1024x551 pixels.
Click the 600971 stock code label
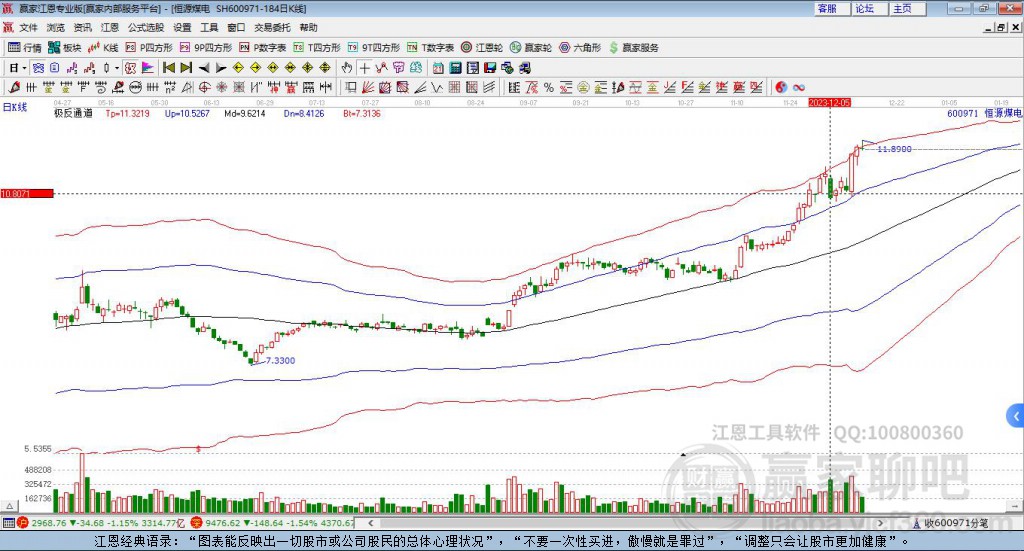coord(963,113)
